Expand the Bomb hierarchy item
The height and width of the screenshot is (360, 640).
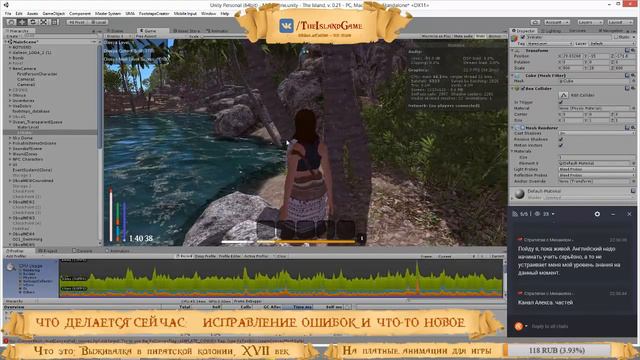pos(10,58)
